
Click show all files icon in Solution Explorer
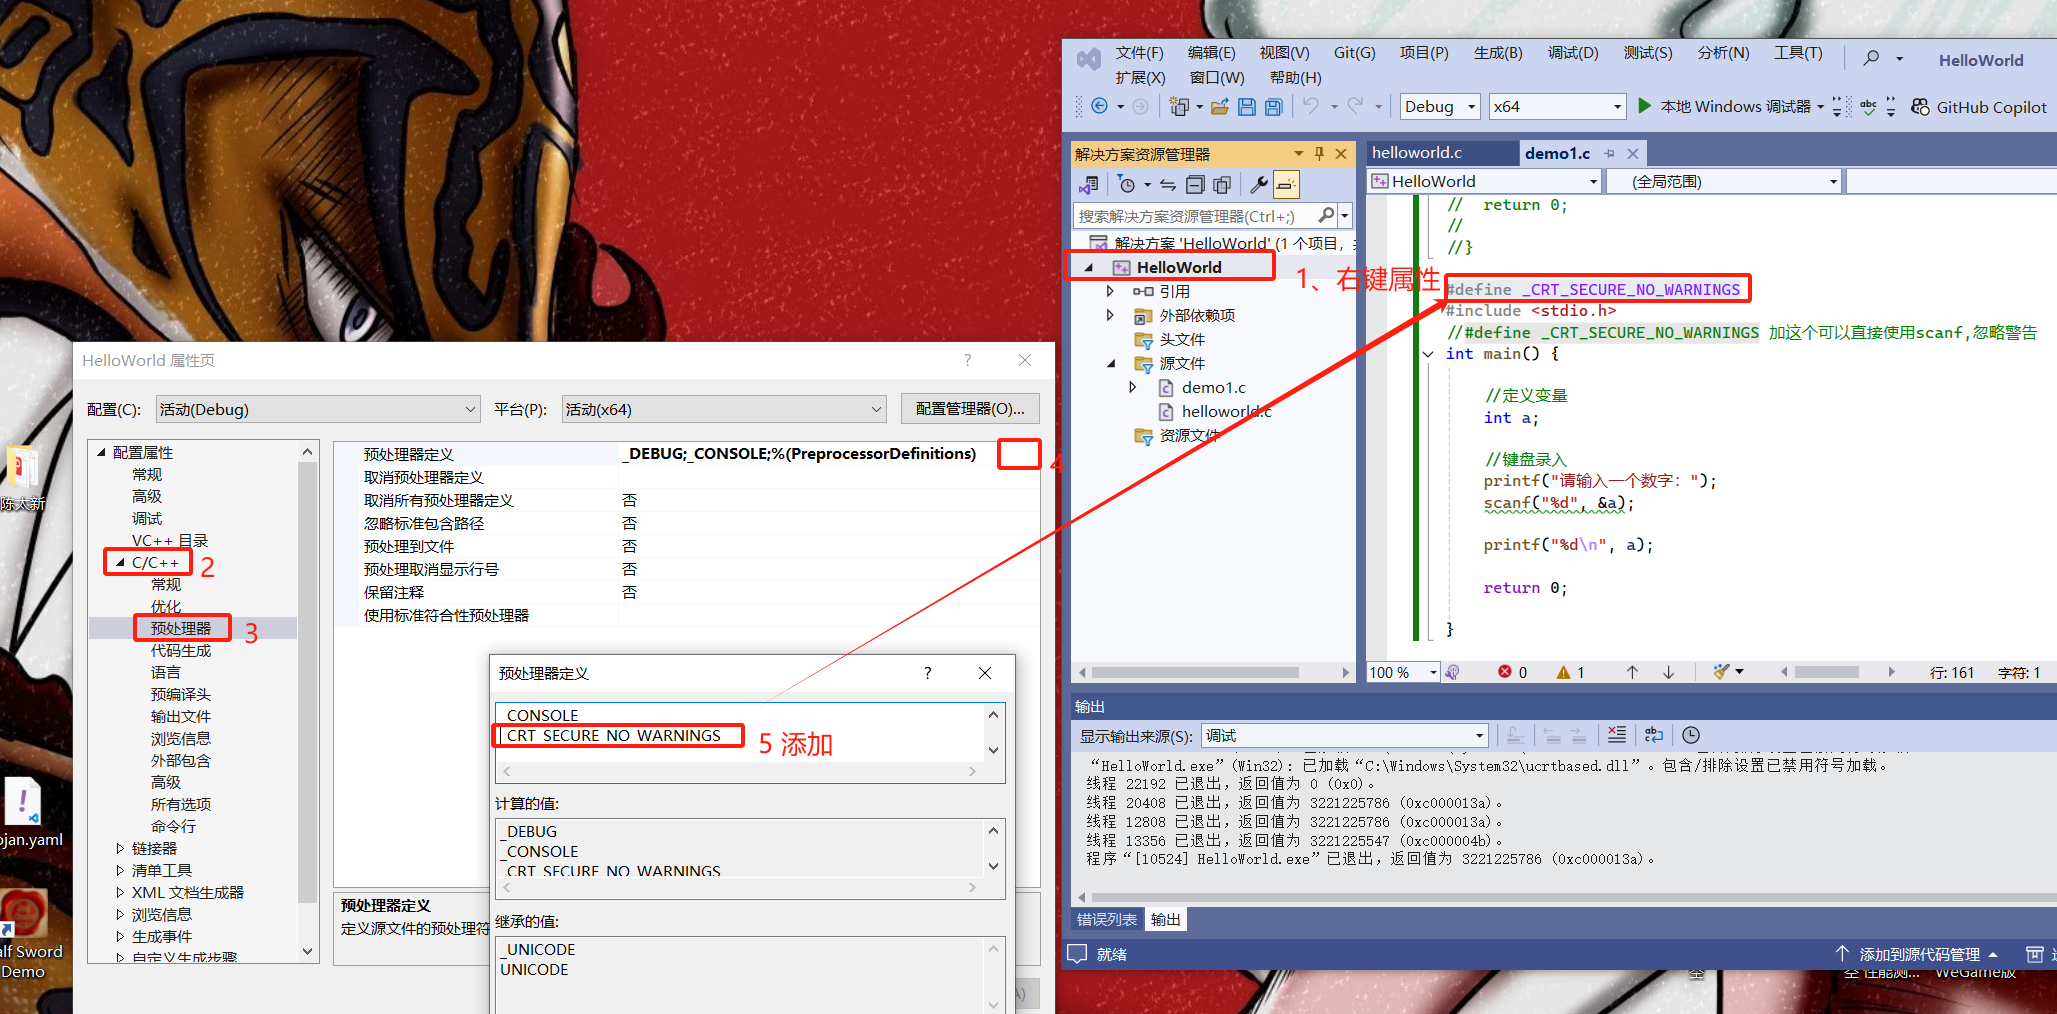point(1222,185)
